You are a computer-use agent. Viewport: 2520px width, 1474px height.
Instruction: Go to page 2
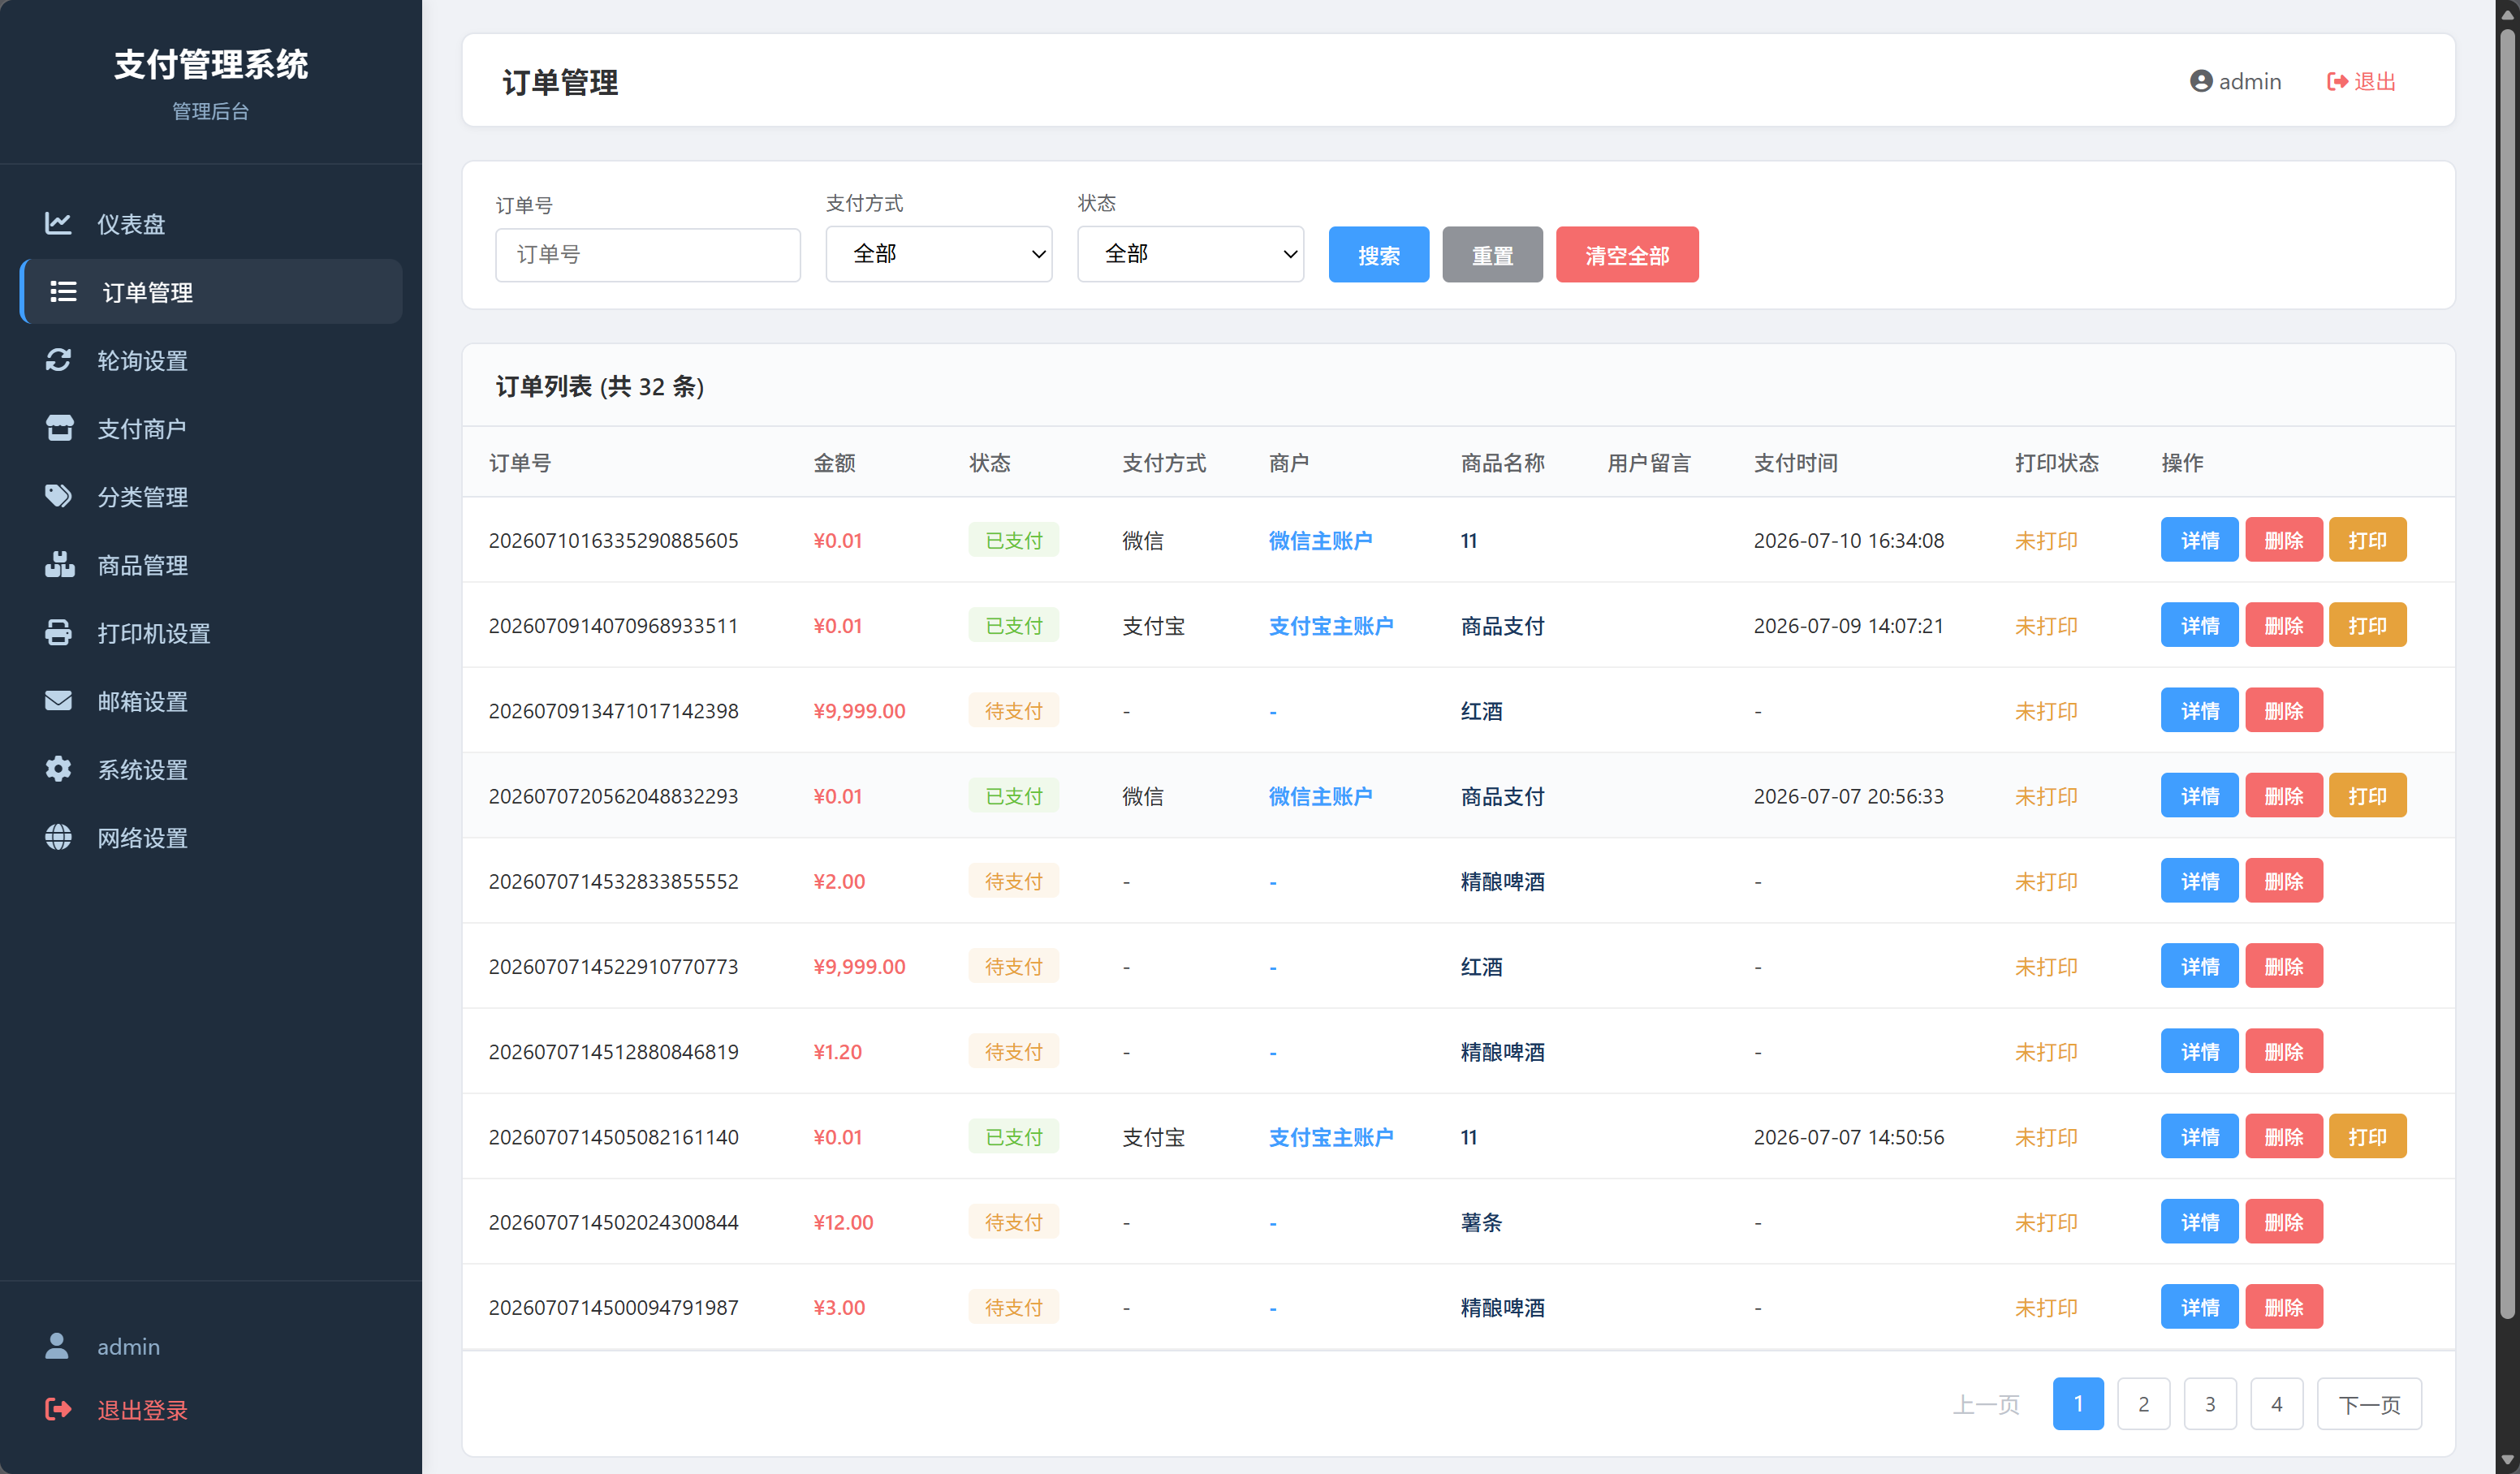coord(2143,1403)
